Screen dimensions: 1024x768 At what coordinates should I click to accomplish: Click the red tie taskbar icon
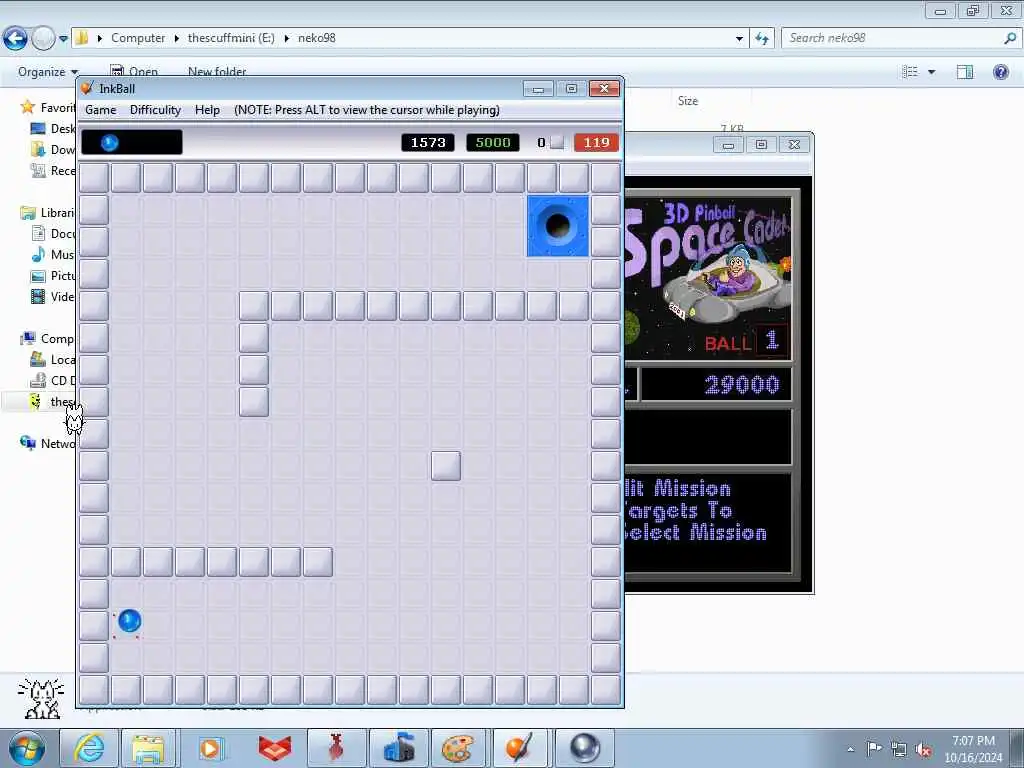coord(336,748)
